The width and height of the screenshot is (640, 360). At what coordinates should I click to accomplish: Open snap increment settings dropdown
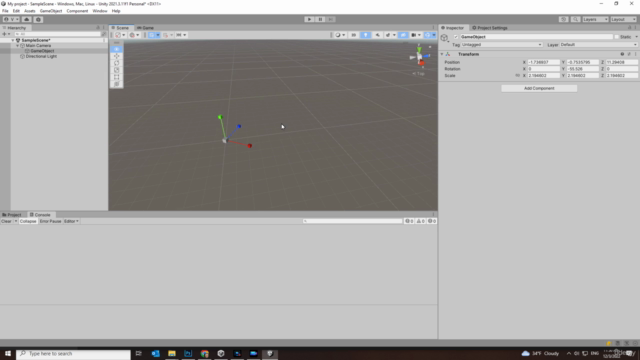(181, 35)
